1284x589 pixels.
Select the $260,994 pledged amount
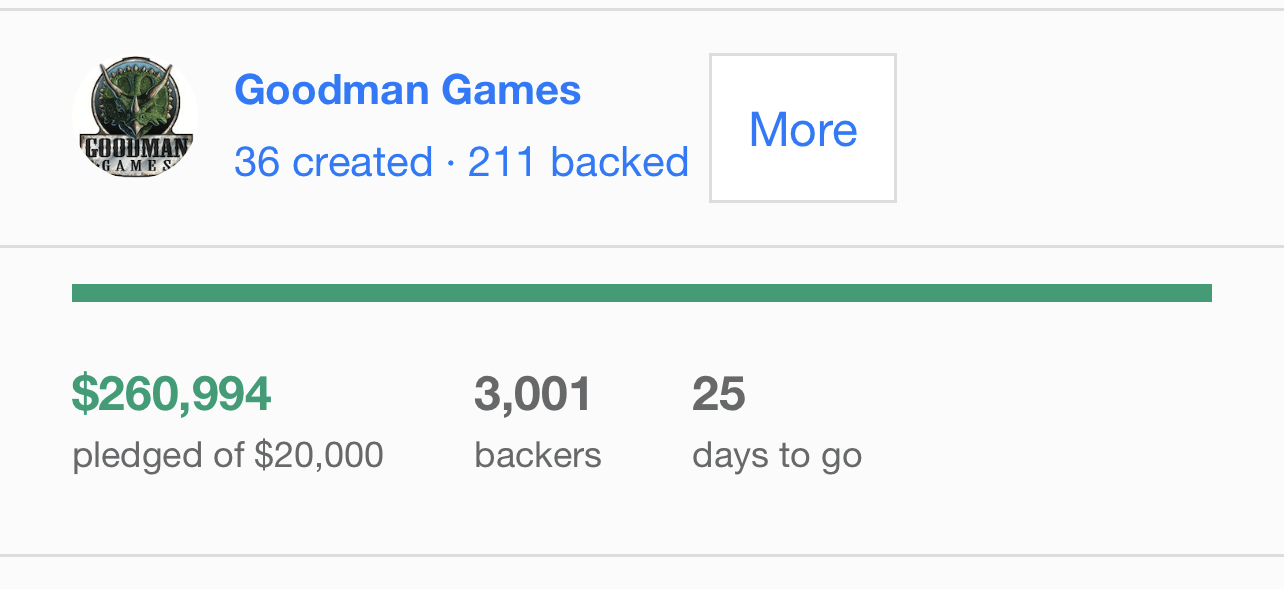(171, 394)
